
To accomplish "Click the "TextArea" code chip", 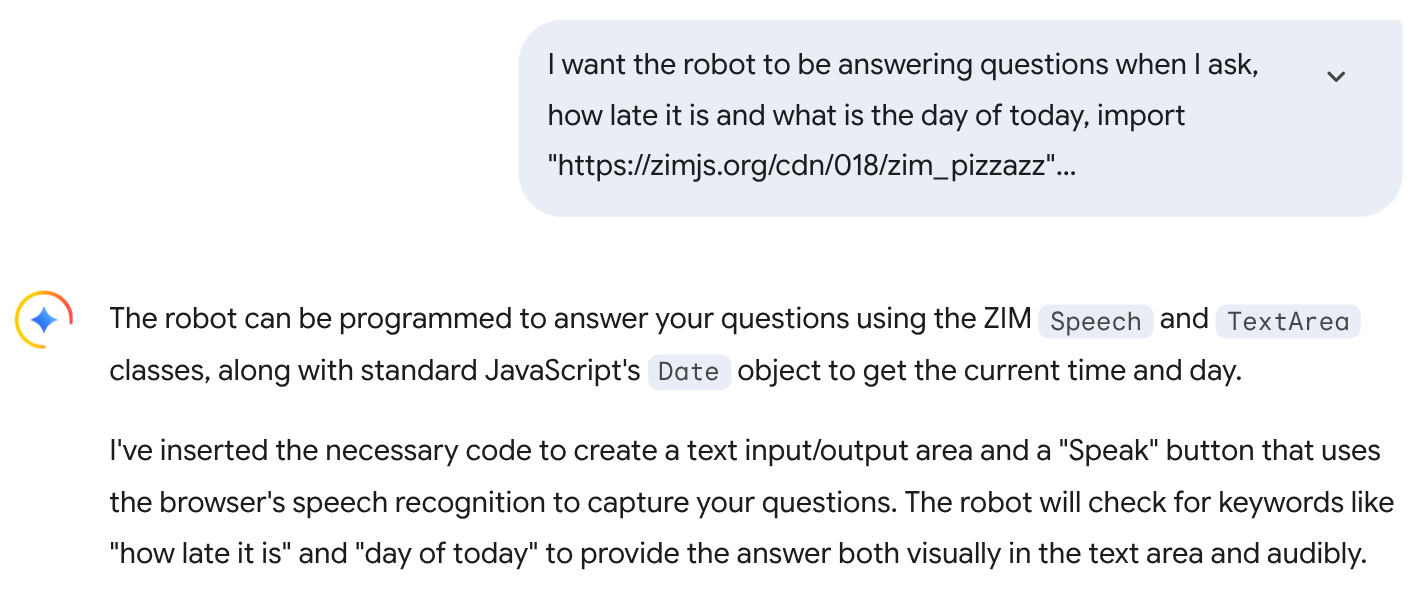I will pyautogui.click(x=1288, y=321).
